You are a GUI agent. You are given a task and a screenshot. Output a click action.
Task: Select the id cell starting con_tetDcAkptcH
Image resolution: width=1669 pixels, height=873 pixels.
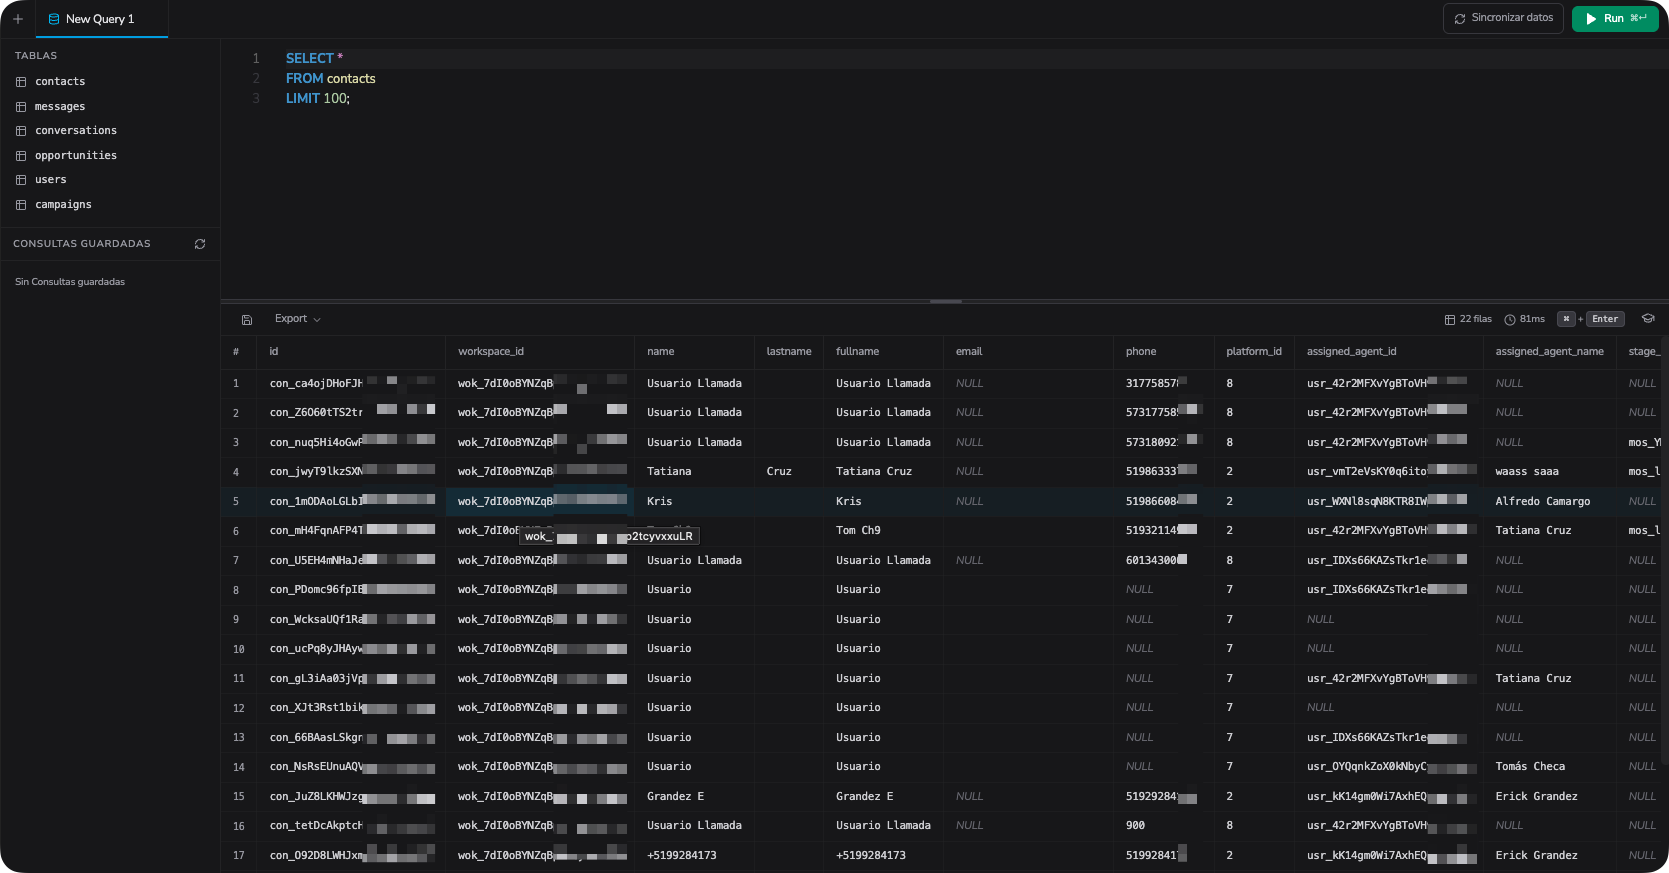pyautogui.click(x=351, y=826)
